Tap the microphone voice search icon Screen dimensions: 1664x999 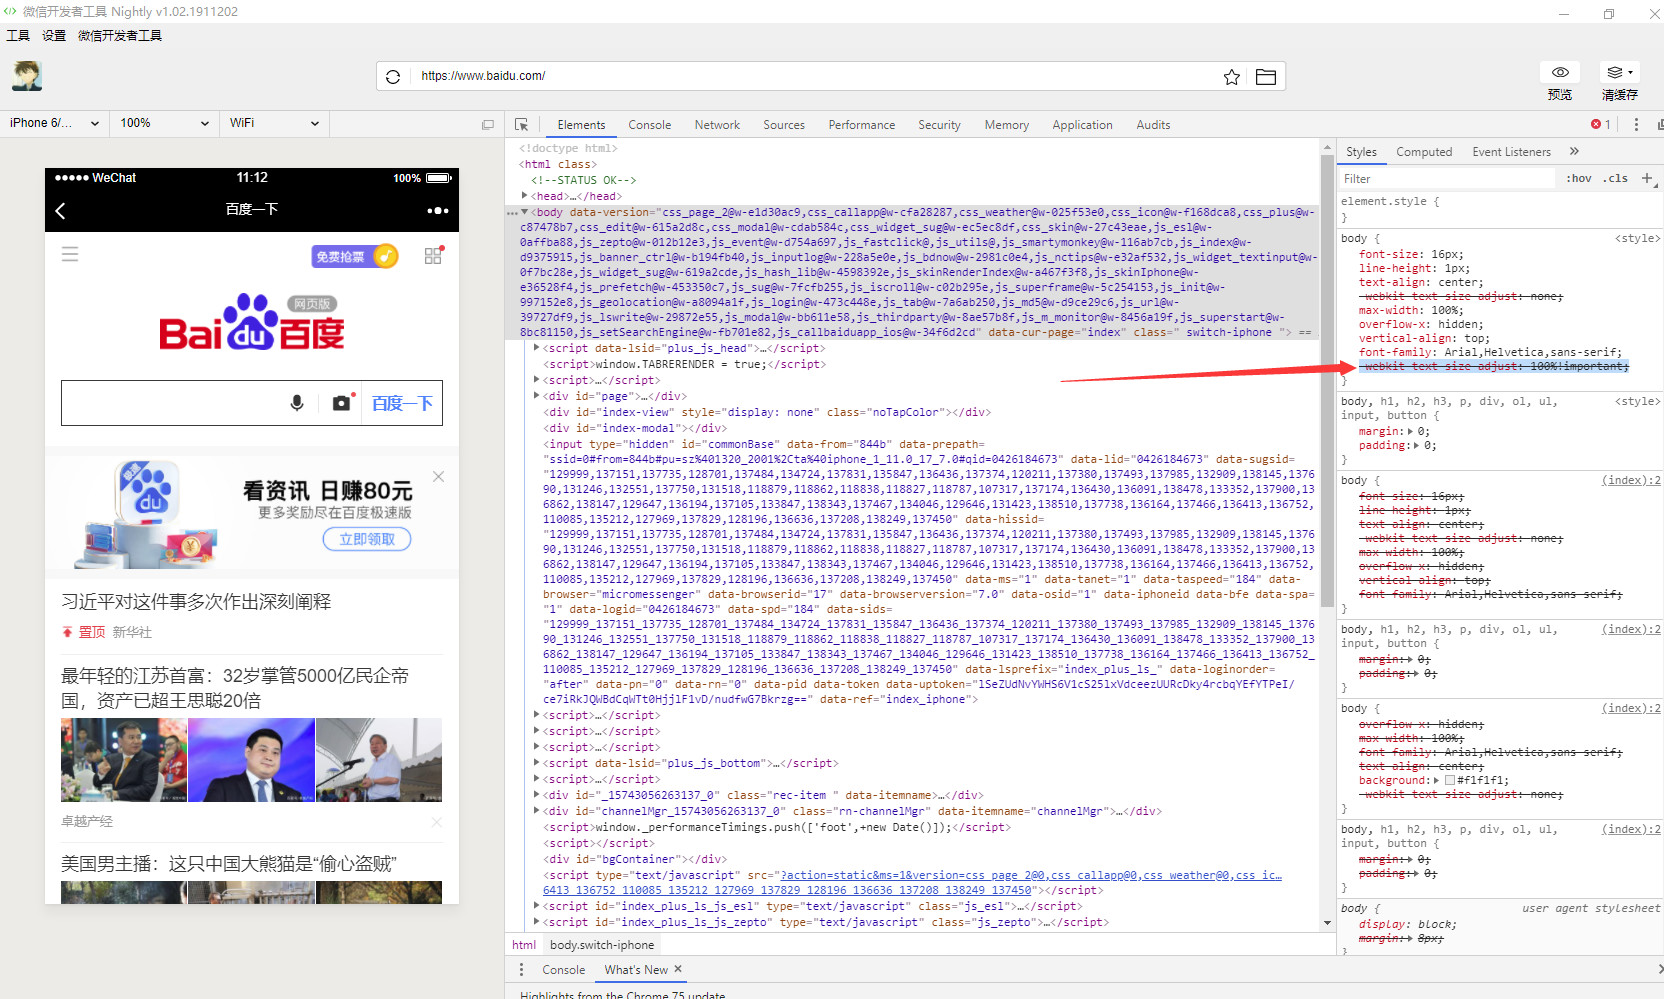click(x=297, y=403)
